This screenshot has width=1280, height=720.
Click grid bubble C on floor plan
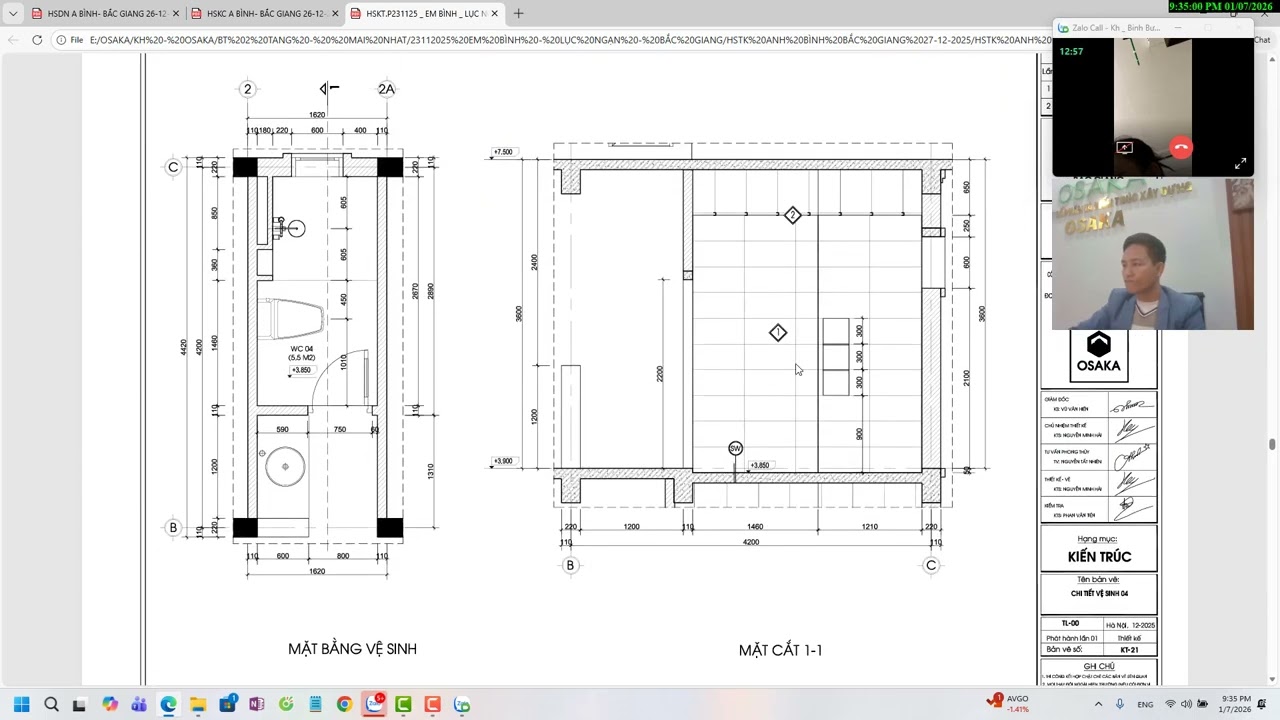173,167
